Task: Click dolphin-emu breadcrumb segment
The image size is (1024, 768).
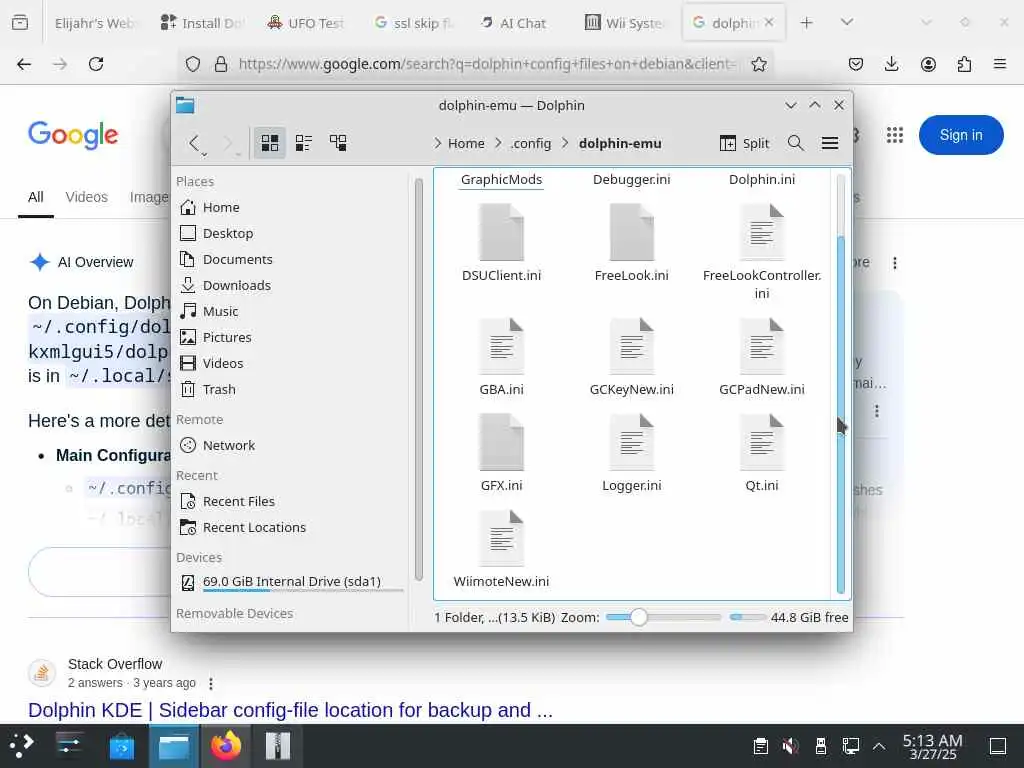Action: point(620,143)
